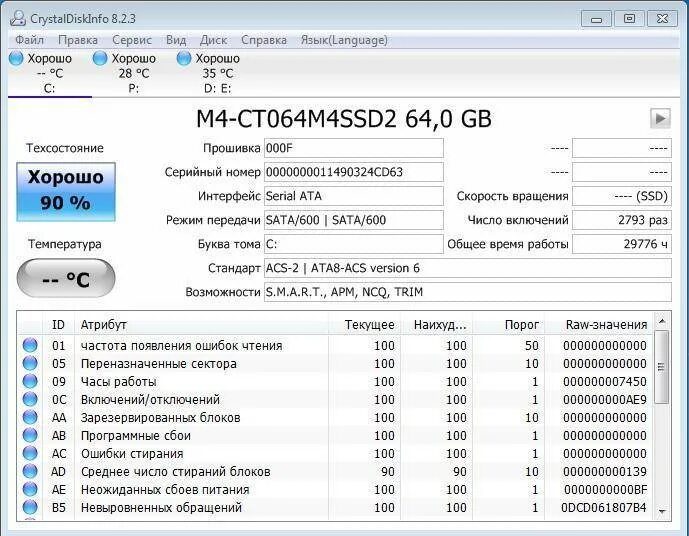Viewport: 689px width, 536px height.
Task: Click the disk title M4-CT064M4SSD2 64,0 GB
Action: 344,118
